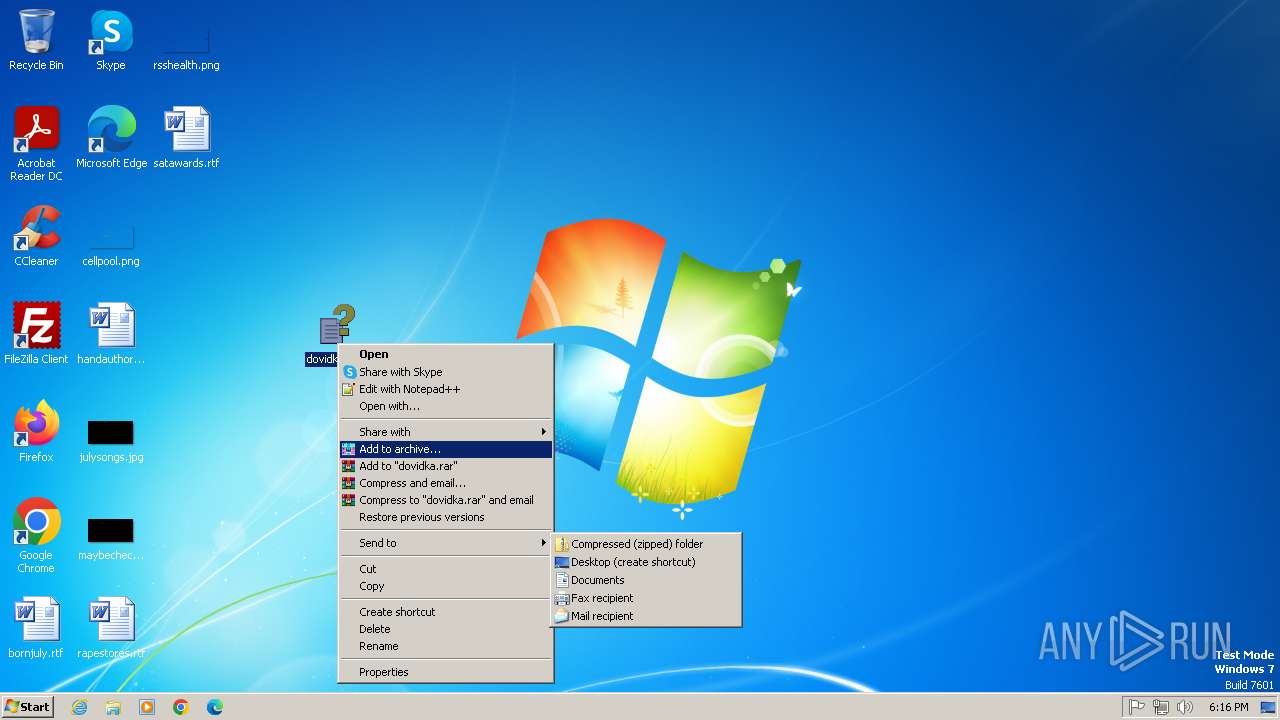Select the bornjuly.rtf document icon
The image size is (1280, 720).
(x=36, y=628)
